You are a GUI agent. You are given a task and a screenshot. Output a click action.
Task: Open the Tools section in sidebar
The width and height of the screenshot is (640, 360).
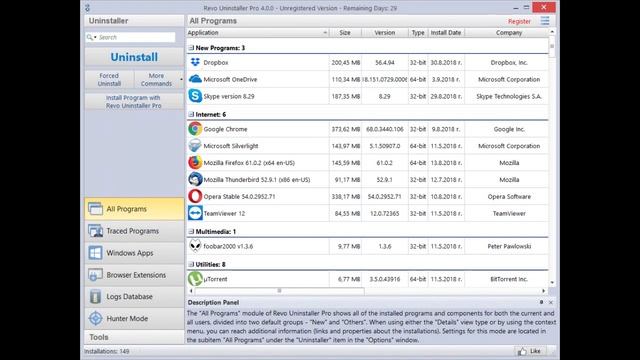(x=134, y=337)
